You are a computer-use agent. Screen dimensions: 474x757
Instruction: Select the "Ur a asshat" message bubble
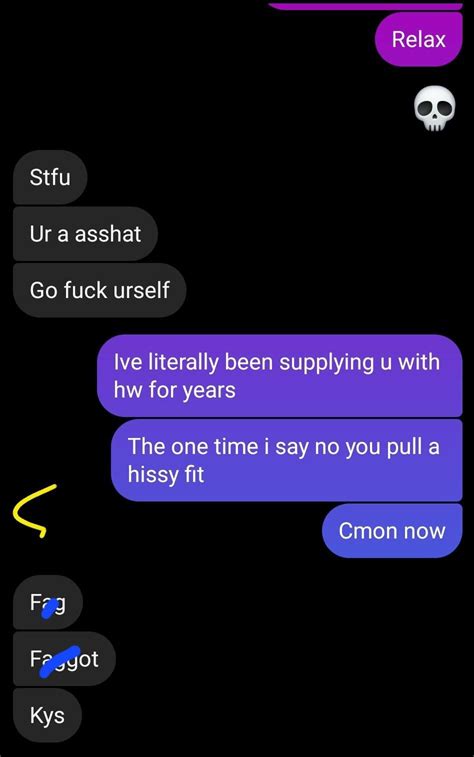85,234
